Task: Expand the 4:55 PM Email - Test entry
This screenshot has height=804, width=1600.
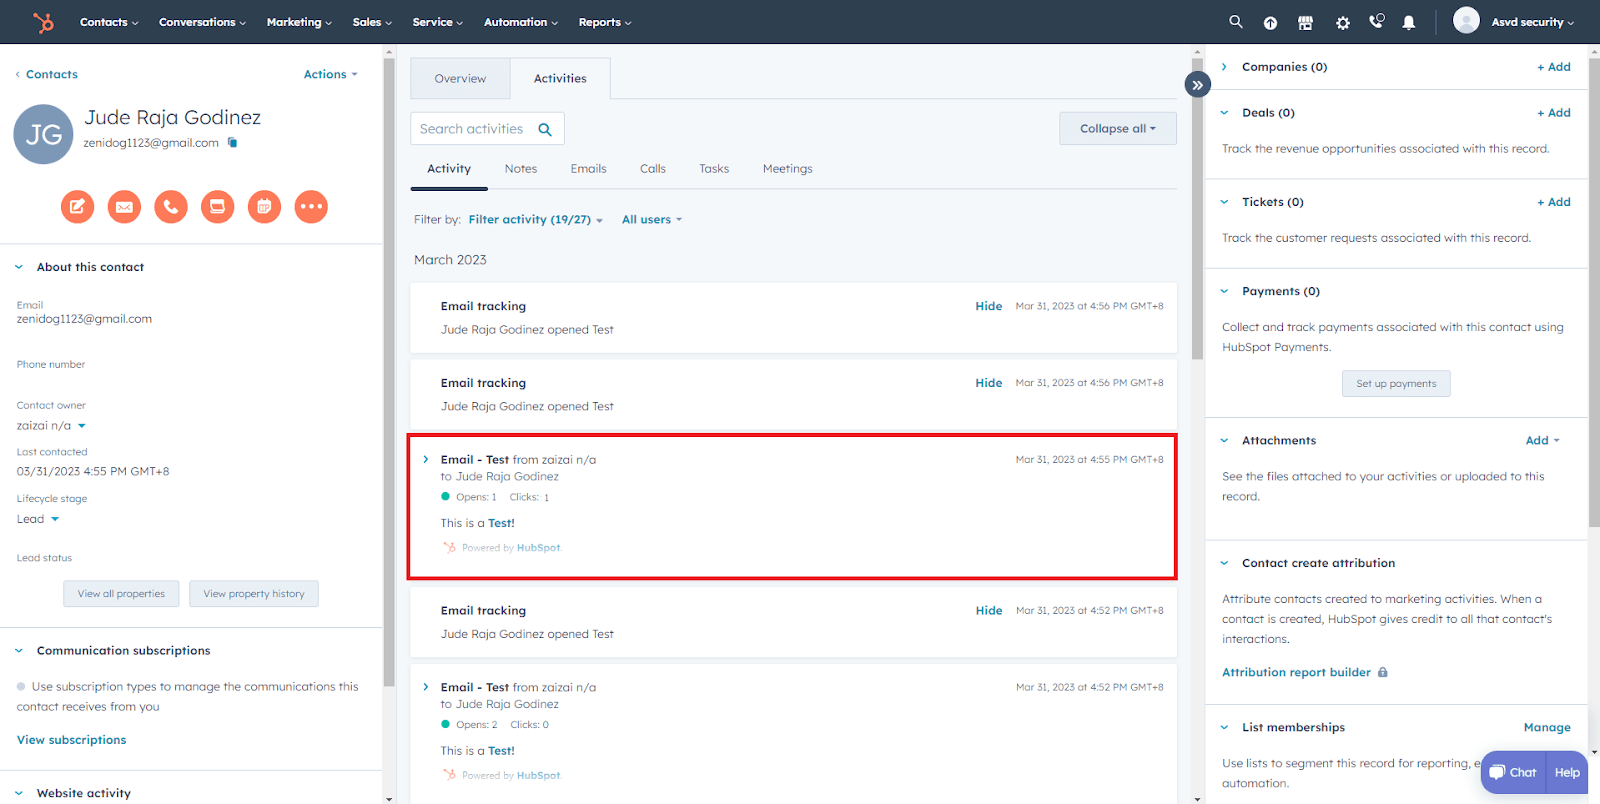Action: pos(426,460)
